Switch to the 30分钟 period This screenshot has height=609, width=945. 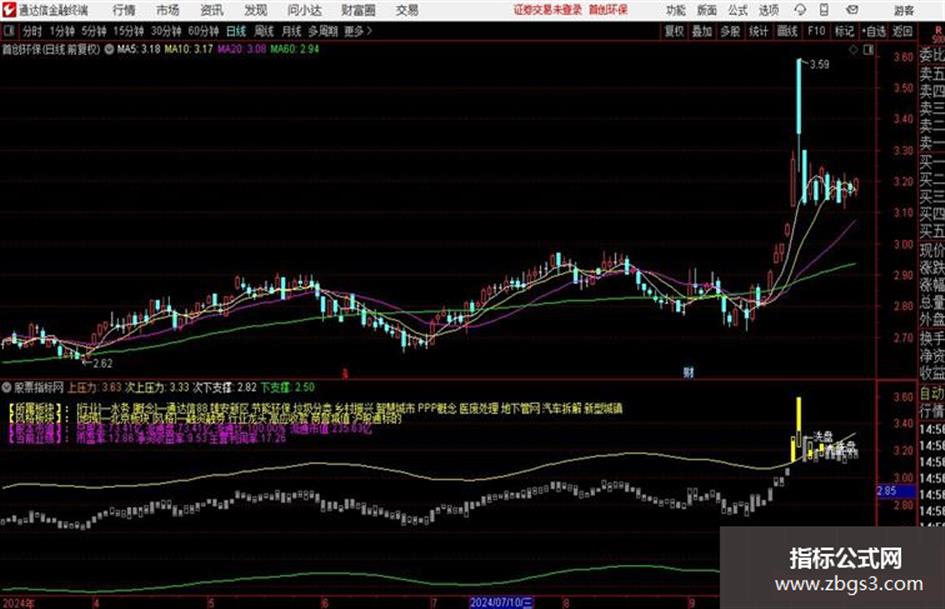pos(166,31)
